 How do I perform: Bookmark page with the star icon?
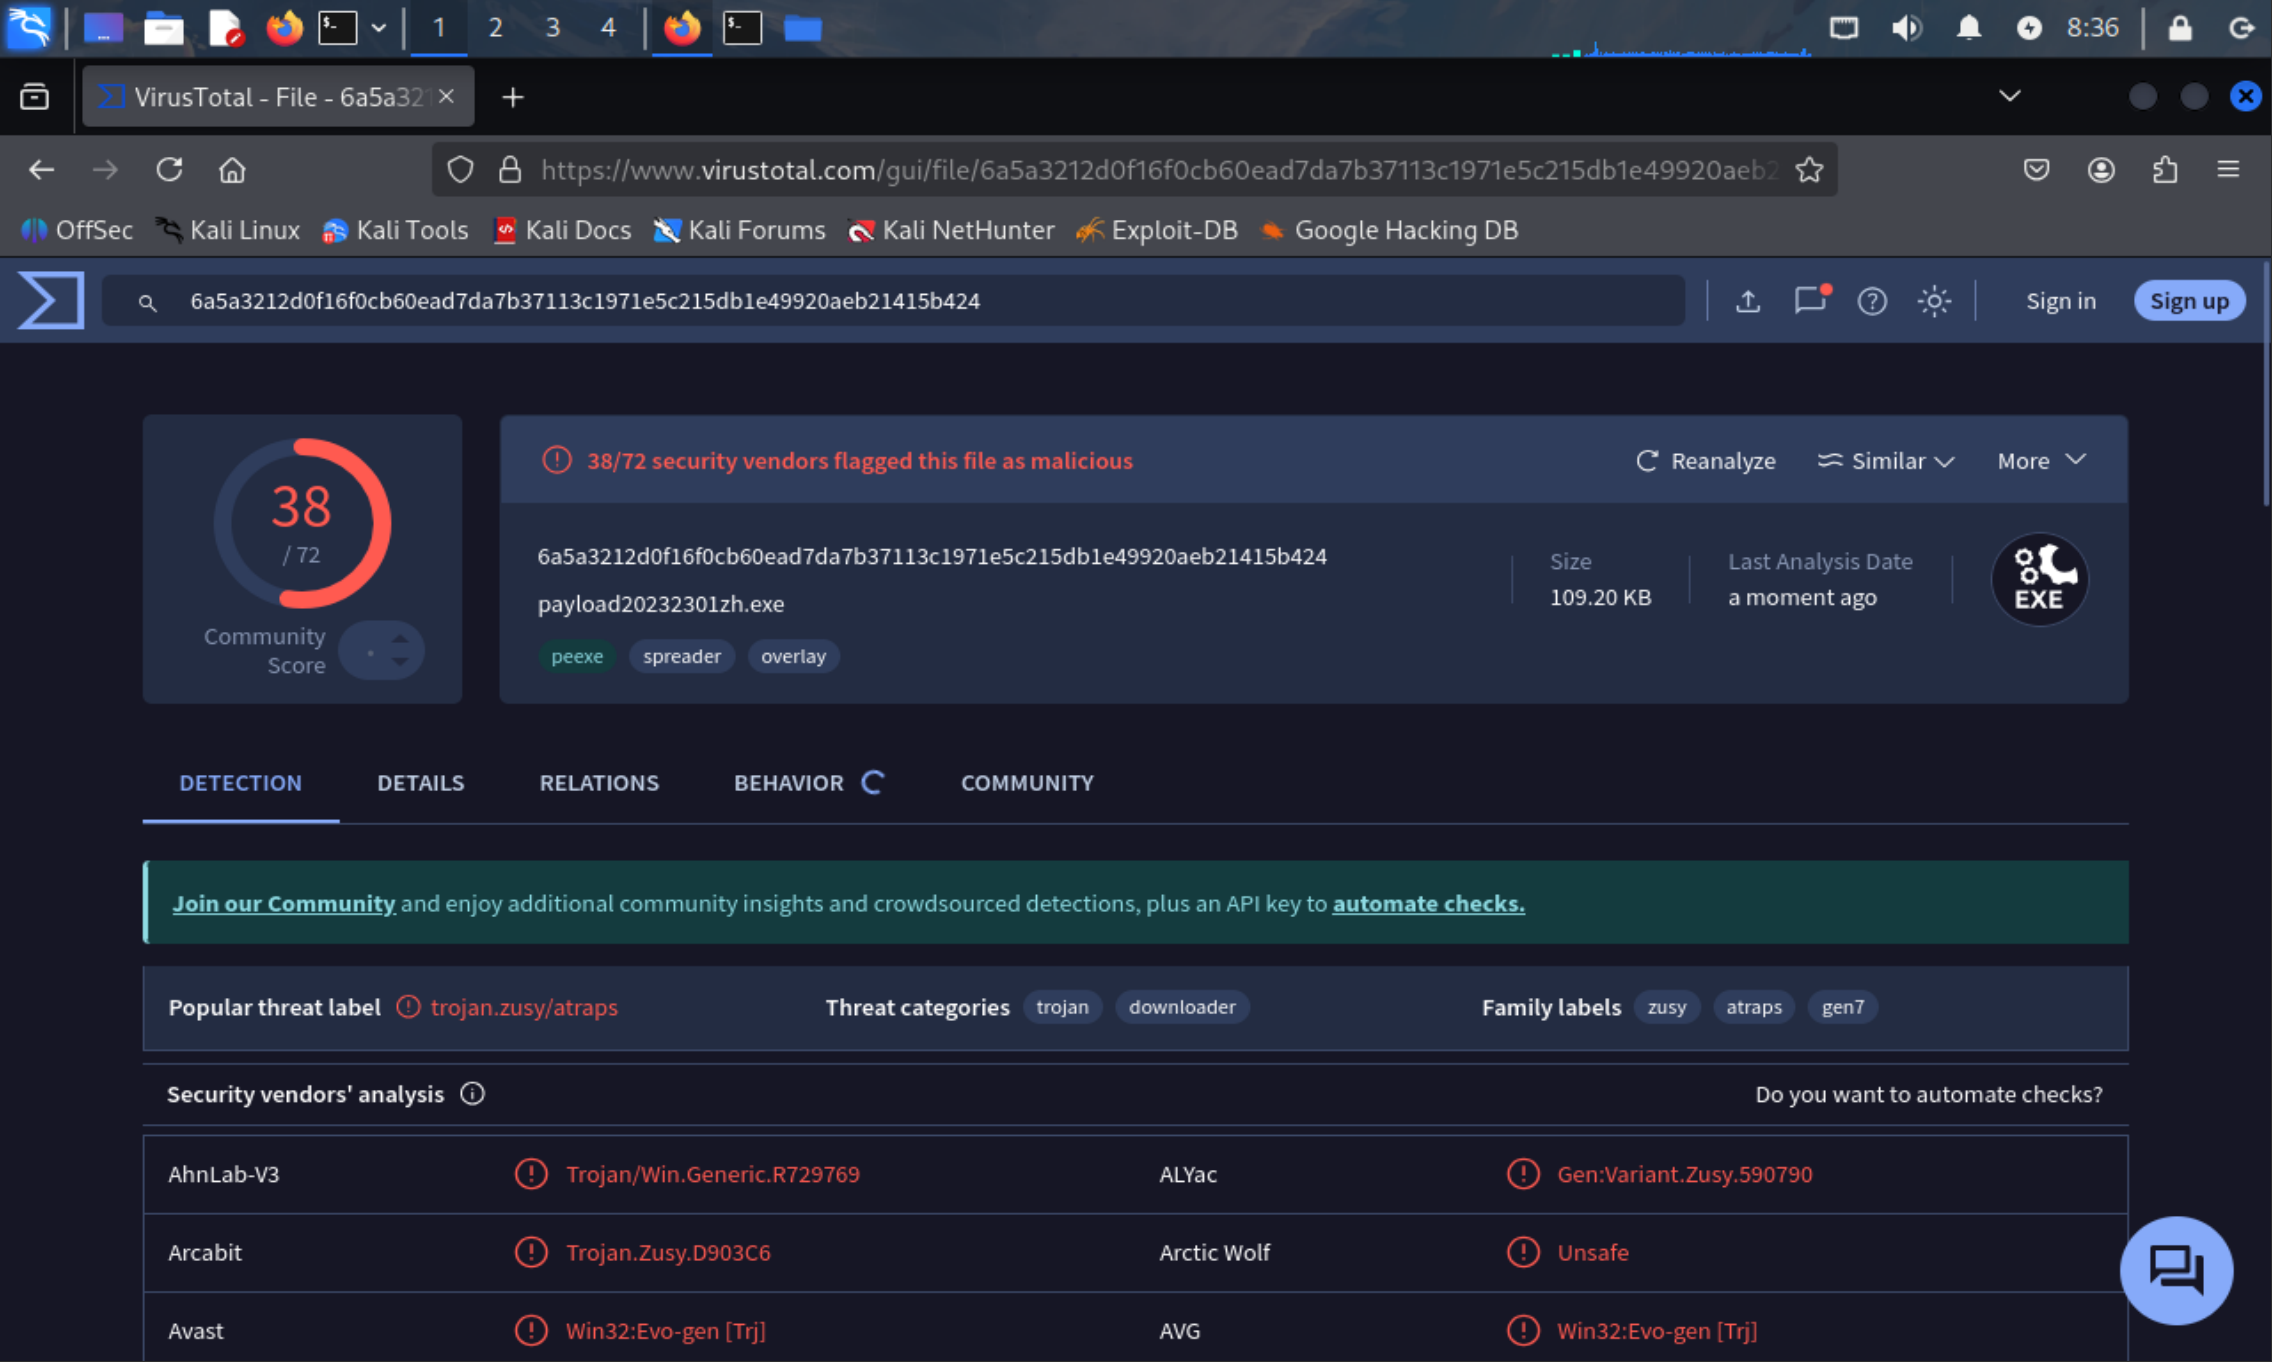(x=1809, y=170)
